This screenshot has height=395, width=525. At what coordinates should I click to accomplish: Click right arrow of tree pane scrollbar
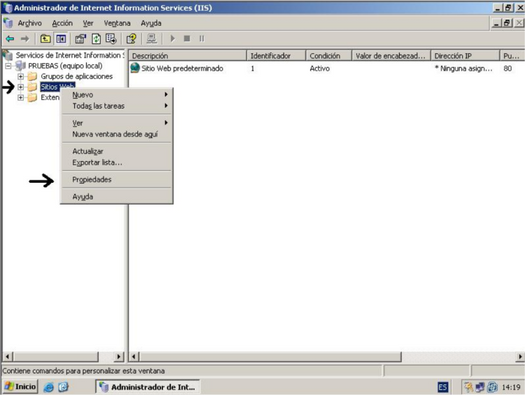pyautogui.click(x=119, y=357)
